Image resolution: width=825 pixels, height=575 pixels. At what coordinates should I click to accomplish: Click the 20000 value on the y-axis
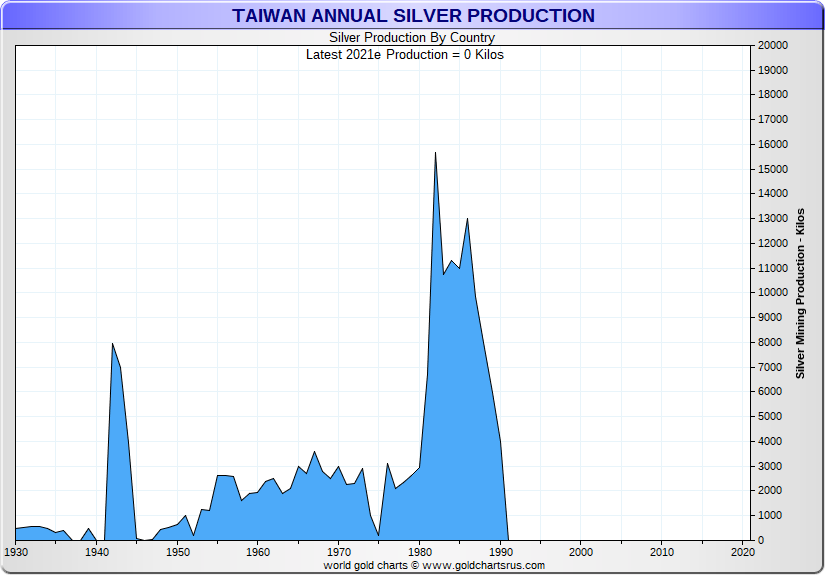(774, 46)
